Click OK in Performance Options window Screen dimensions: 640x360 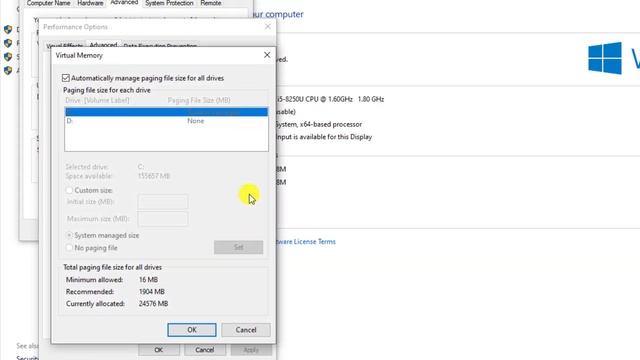coord(158,350)
